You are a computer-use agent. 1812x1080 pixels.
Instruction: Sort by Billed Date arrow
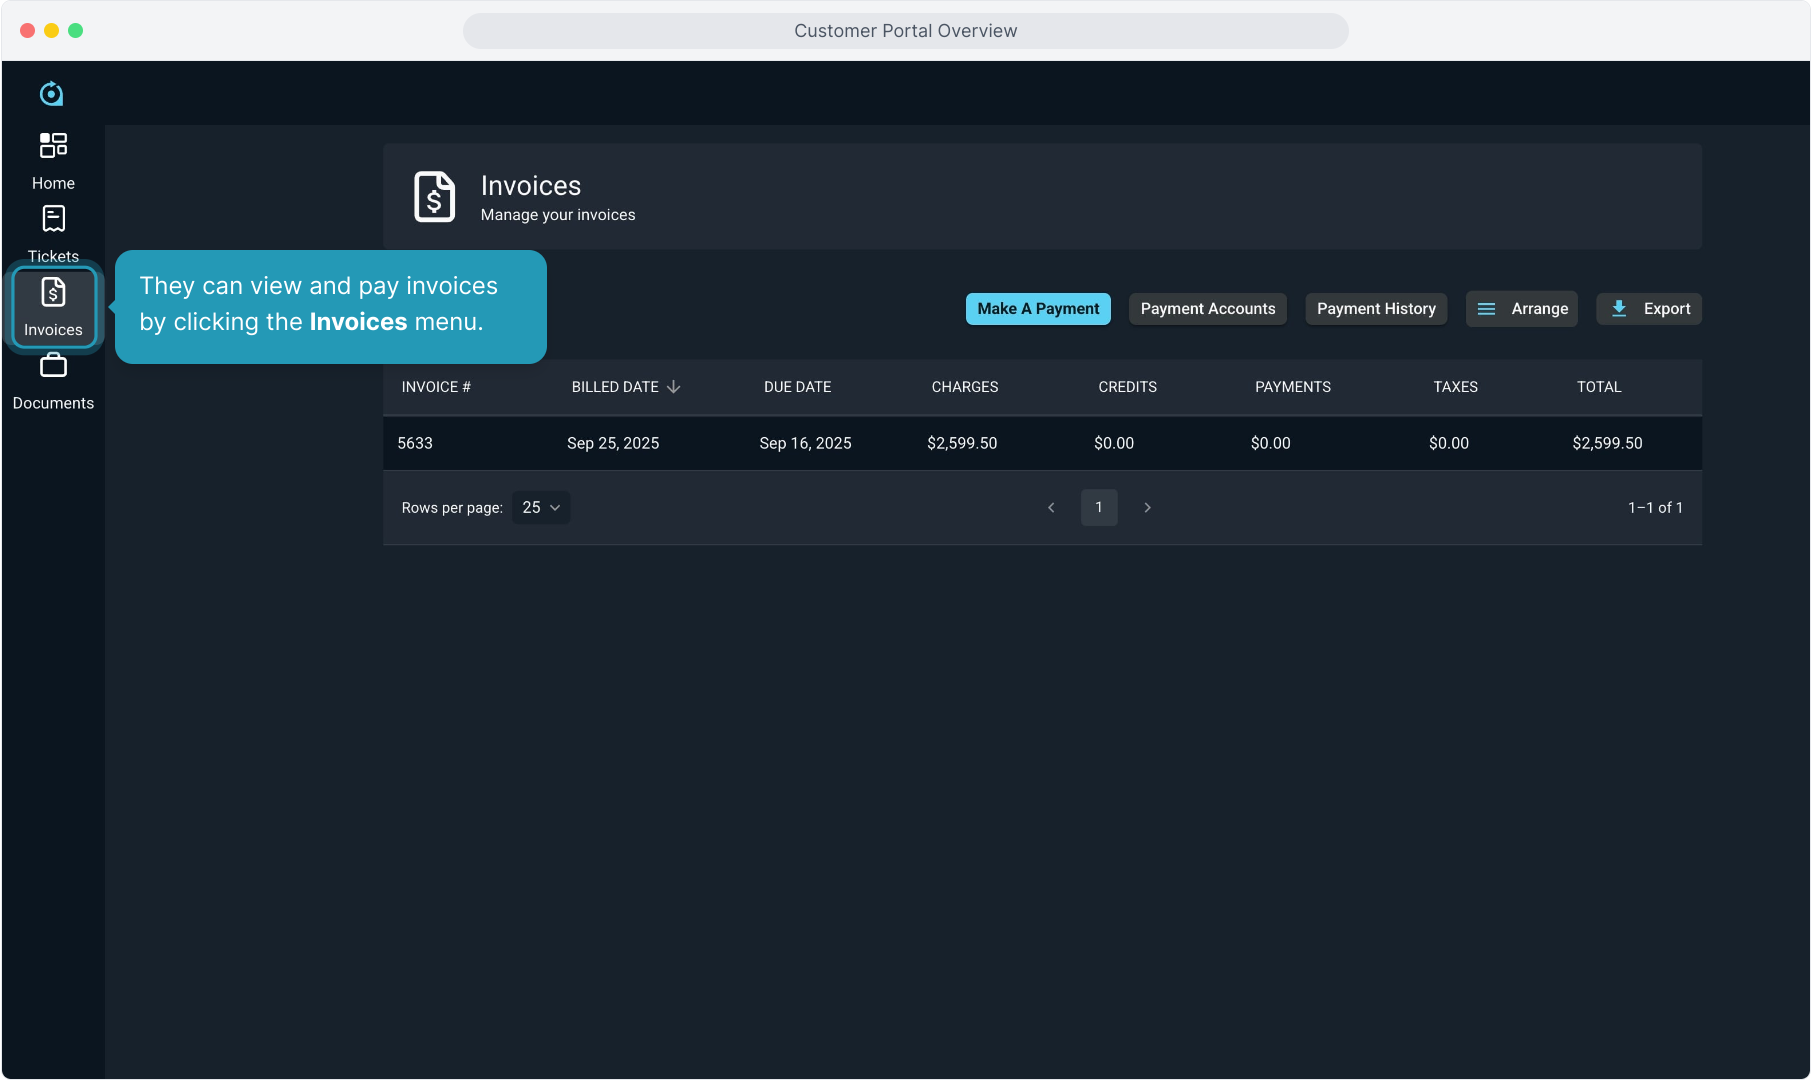(674, 387)
